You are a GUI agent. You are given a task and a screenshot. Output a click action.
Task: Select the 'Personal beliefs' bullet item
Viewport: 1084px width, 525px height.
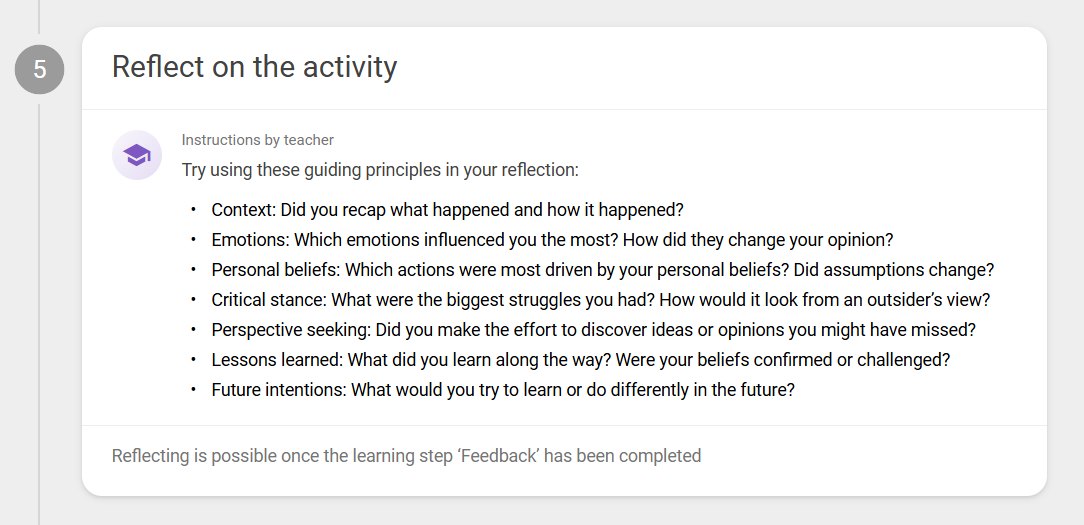pos(603,270)
